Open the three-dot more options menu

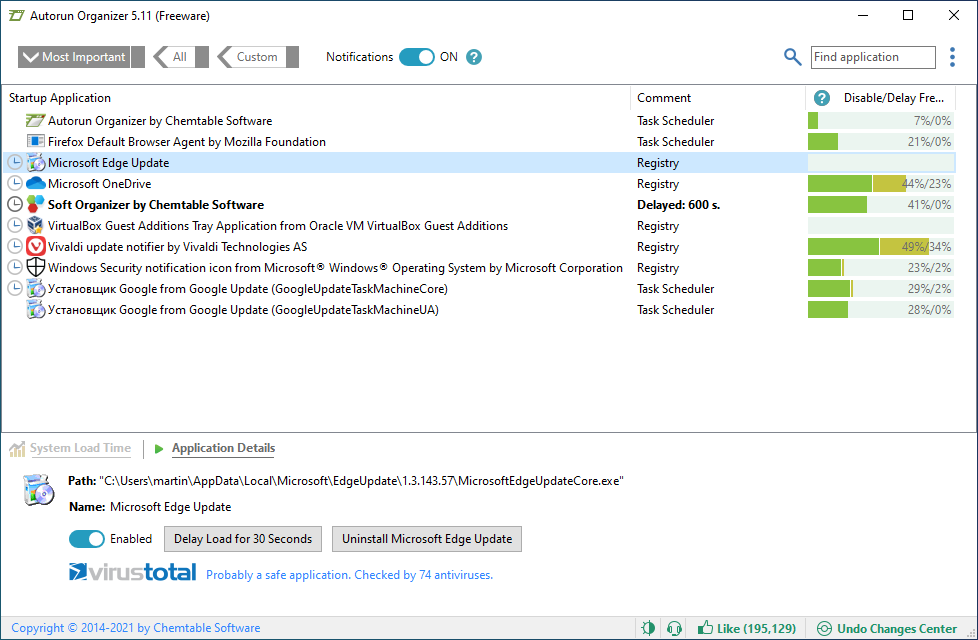click(952, 57)
